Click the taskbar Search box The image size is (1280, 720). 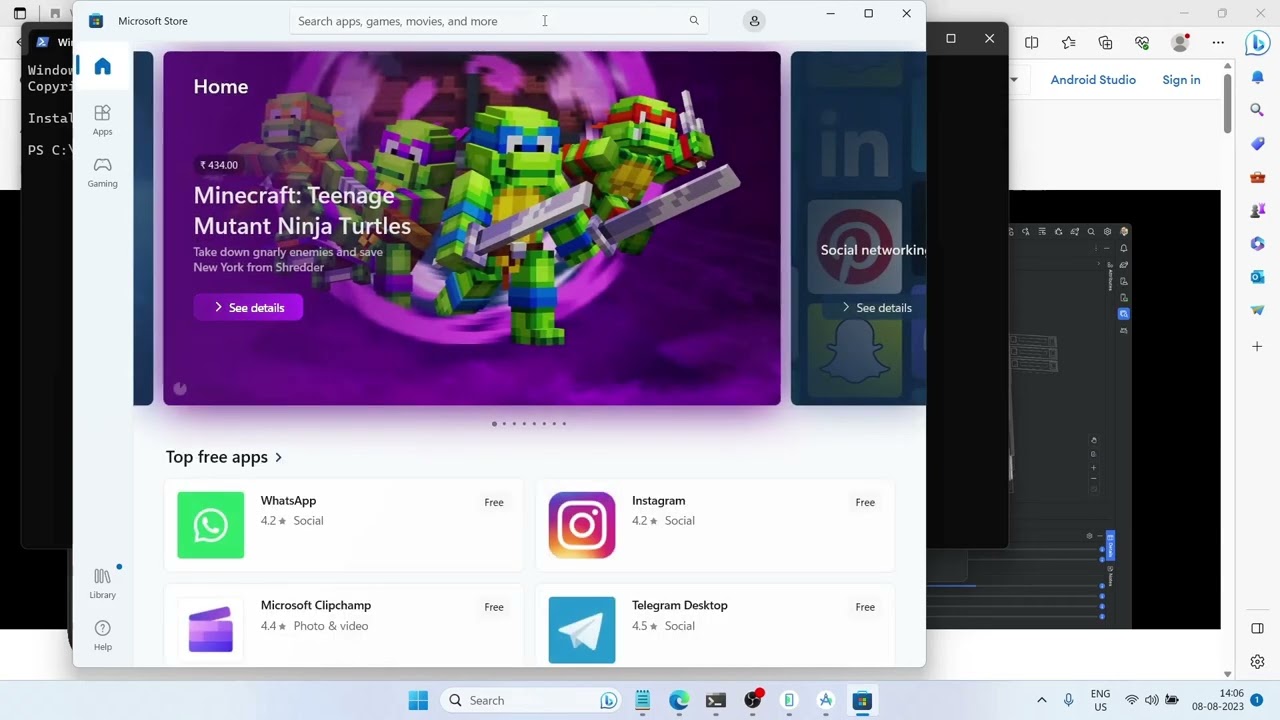click(x=530, y=700)
